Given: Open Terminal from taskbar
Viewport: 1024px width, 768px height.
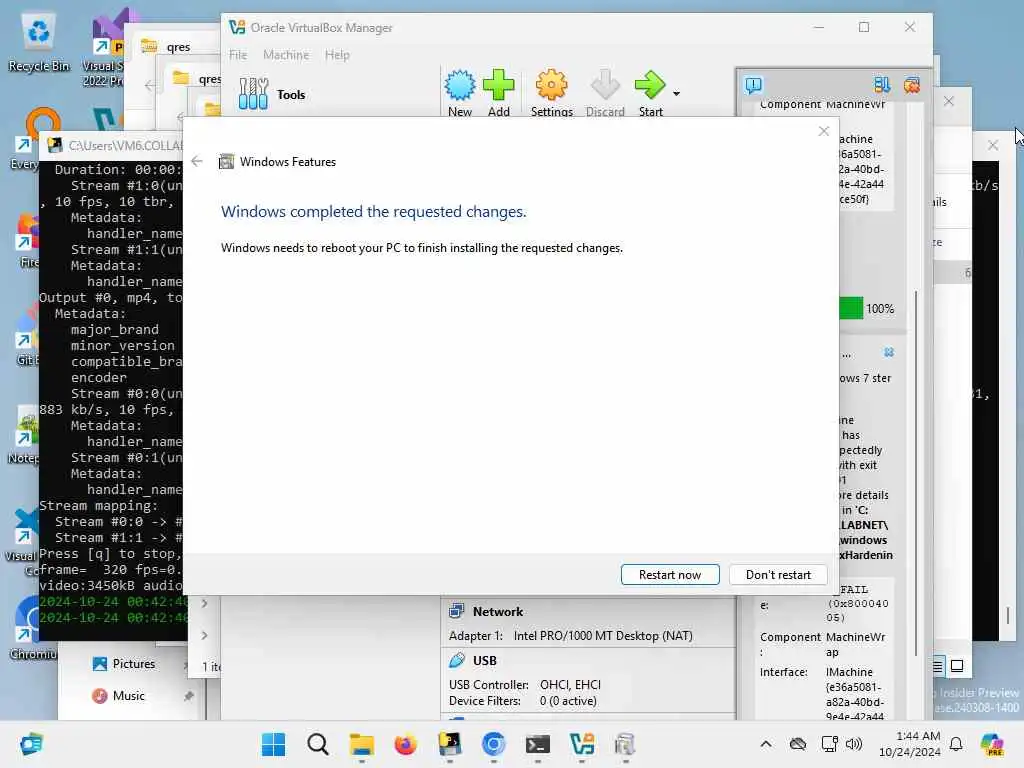Looking at the screenshot, I should pos(537,744).
